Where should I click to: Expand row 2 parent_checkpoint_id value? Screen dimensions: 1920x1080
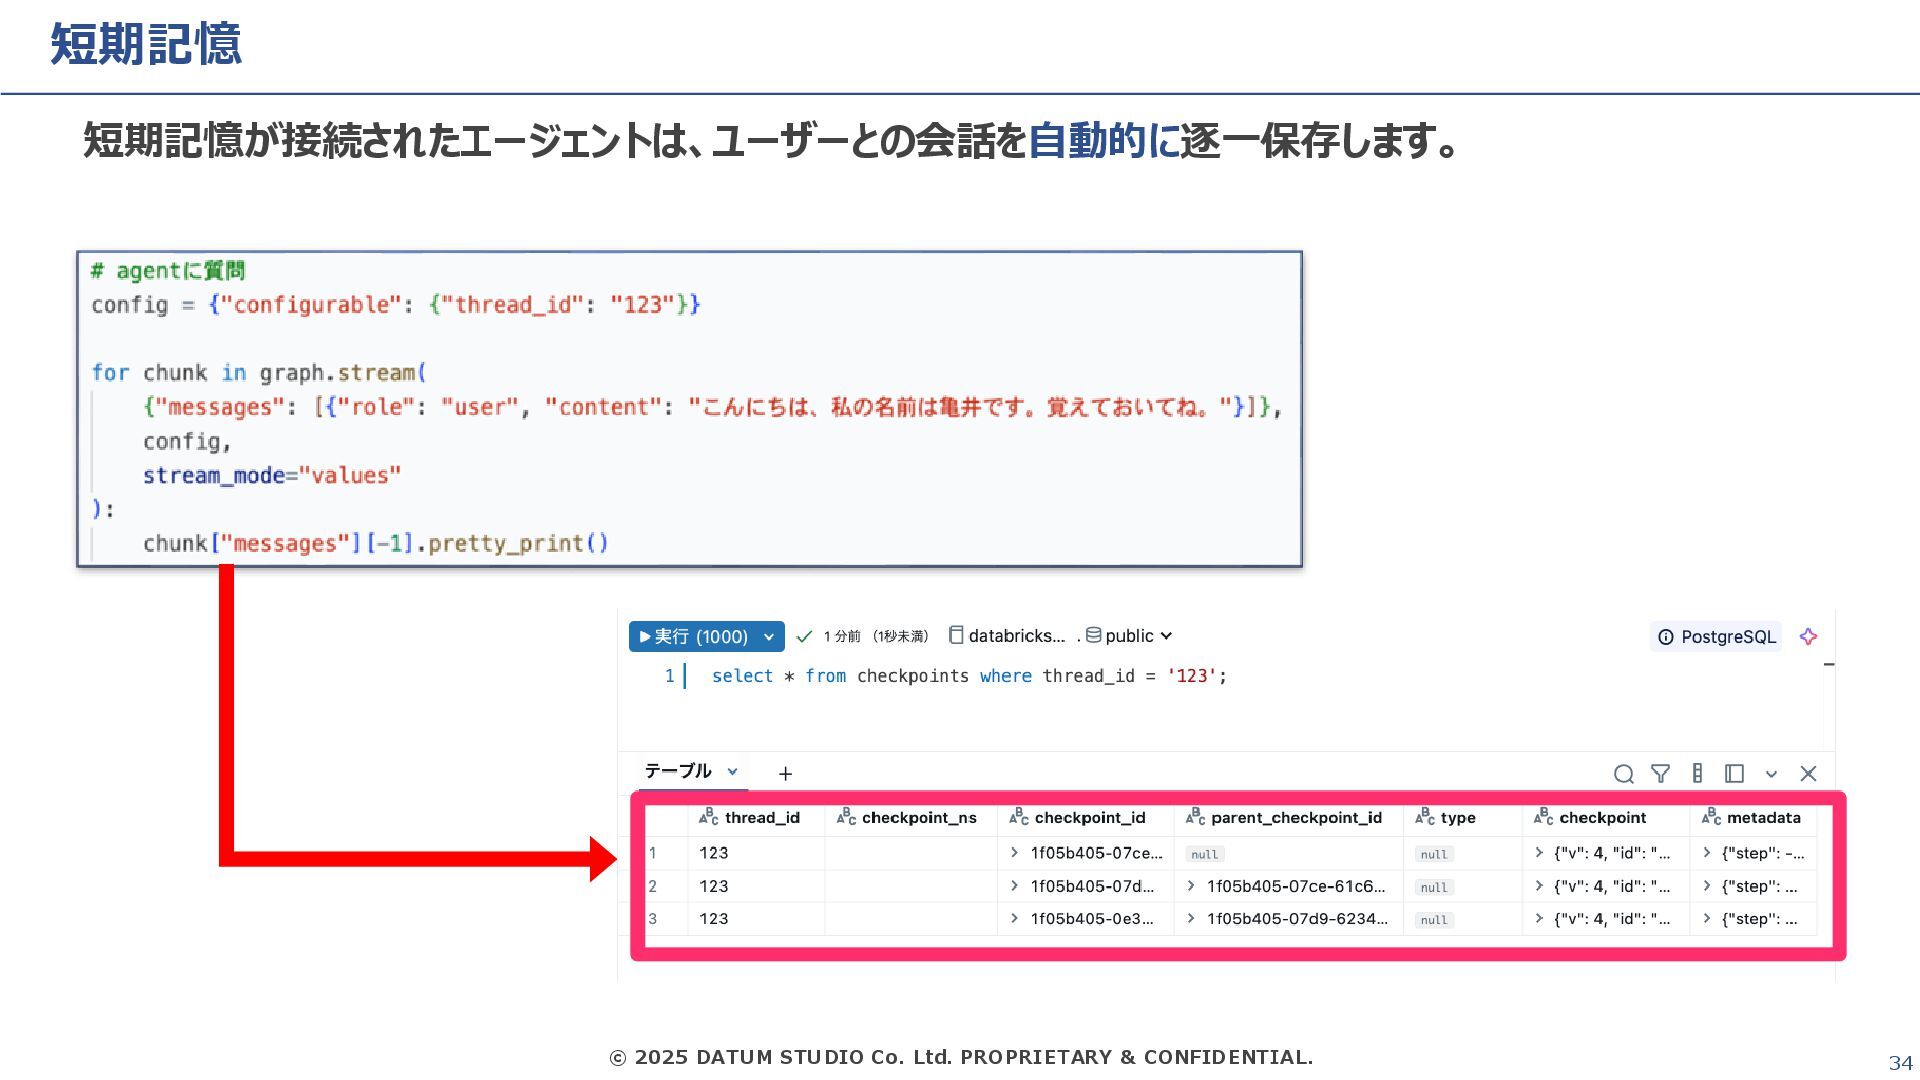pyautogui.click(x=1190, y=886)
